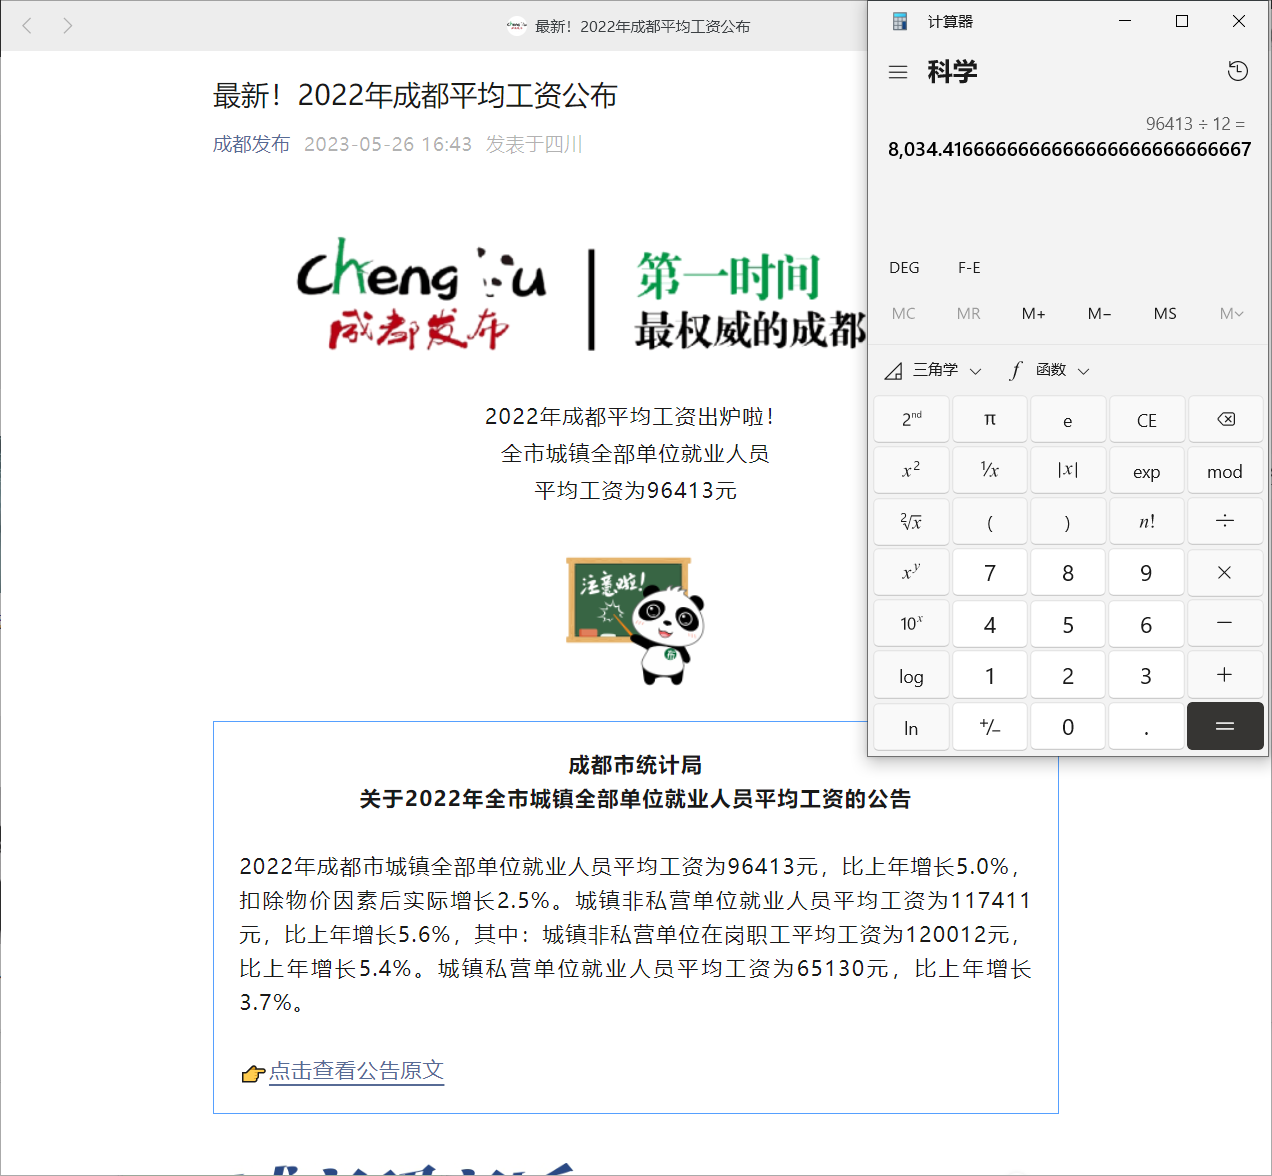Click the expression 96413 ÷ 12 =
1272x1176 pixels.
pos(1195,124)
